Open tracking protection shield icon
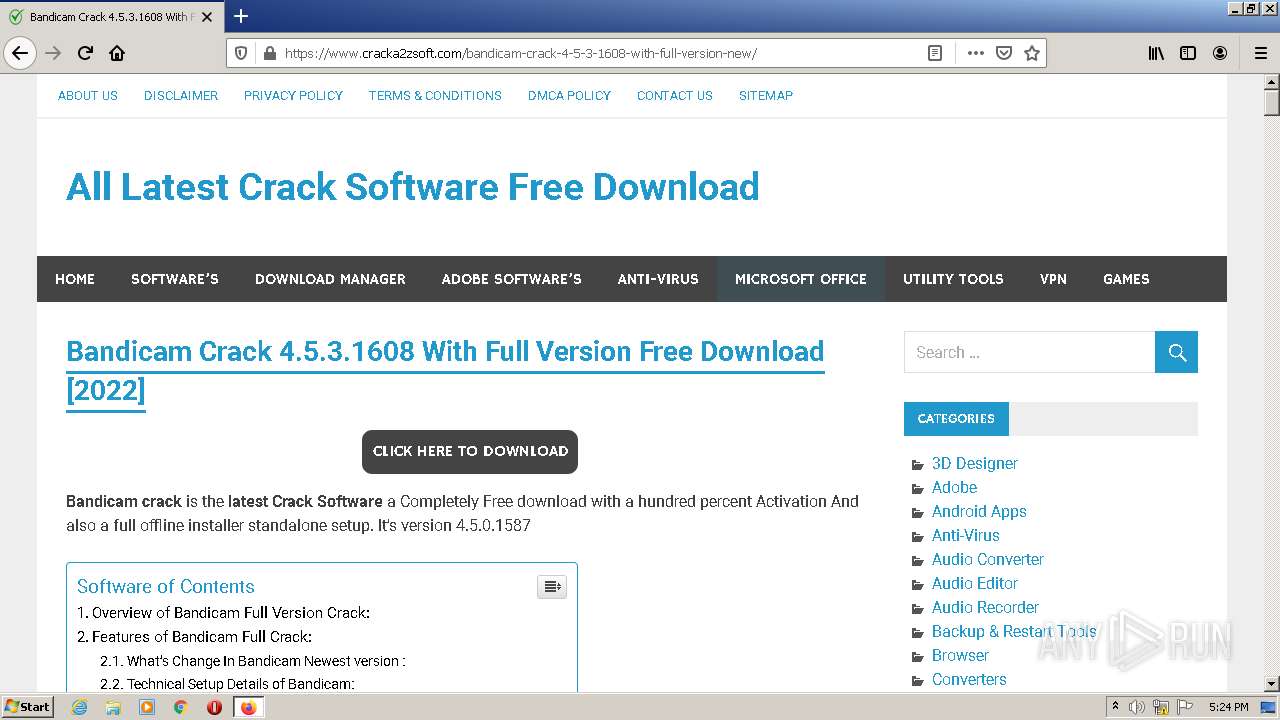Viewport: 1280px width, 720px height. click(x=241, y=53)
